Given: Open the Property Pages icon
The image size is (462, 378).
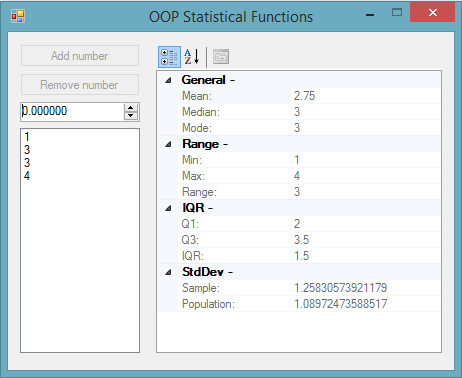Looking at the screenshot, I should [x=221, y=57].
